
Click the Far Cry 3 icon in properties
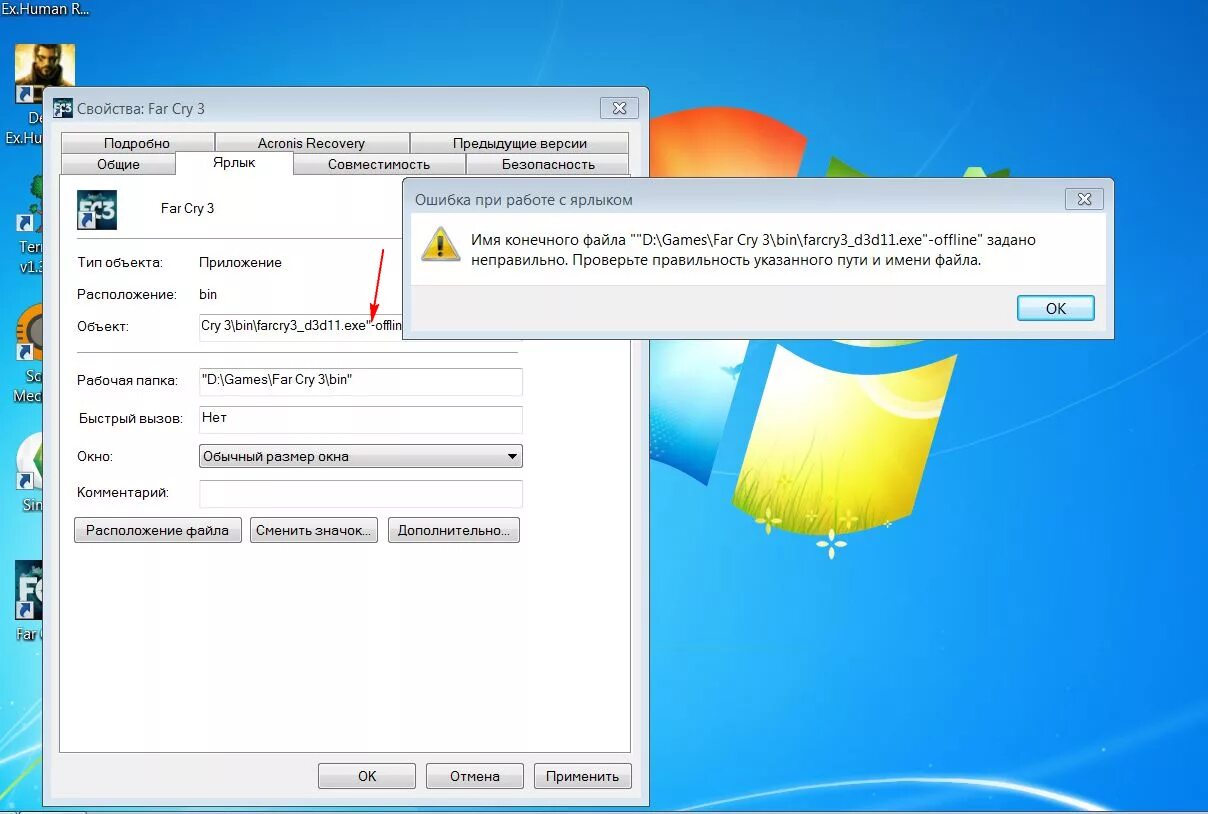pyautogui.click(x=97, y=209)
